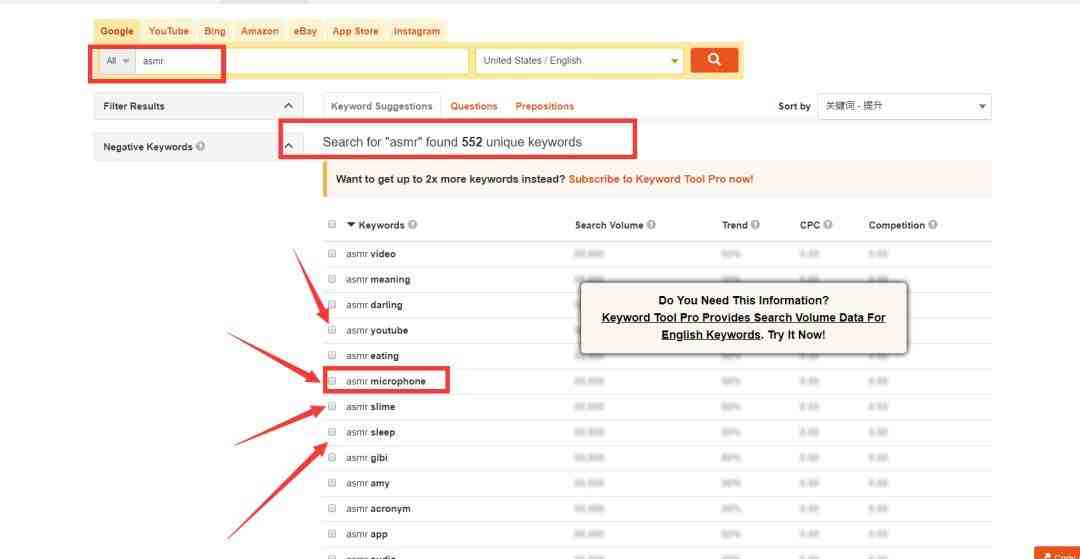
Task: Open the Prepositions tab
Action: tap(544, 106)
